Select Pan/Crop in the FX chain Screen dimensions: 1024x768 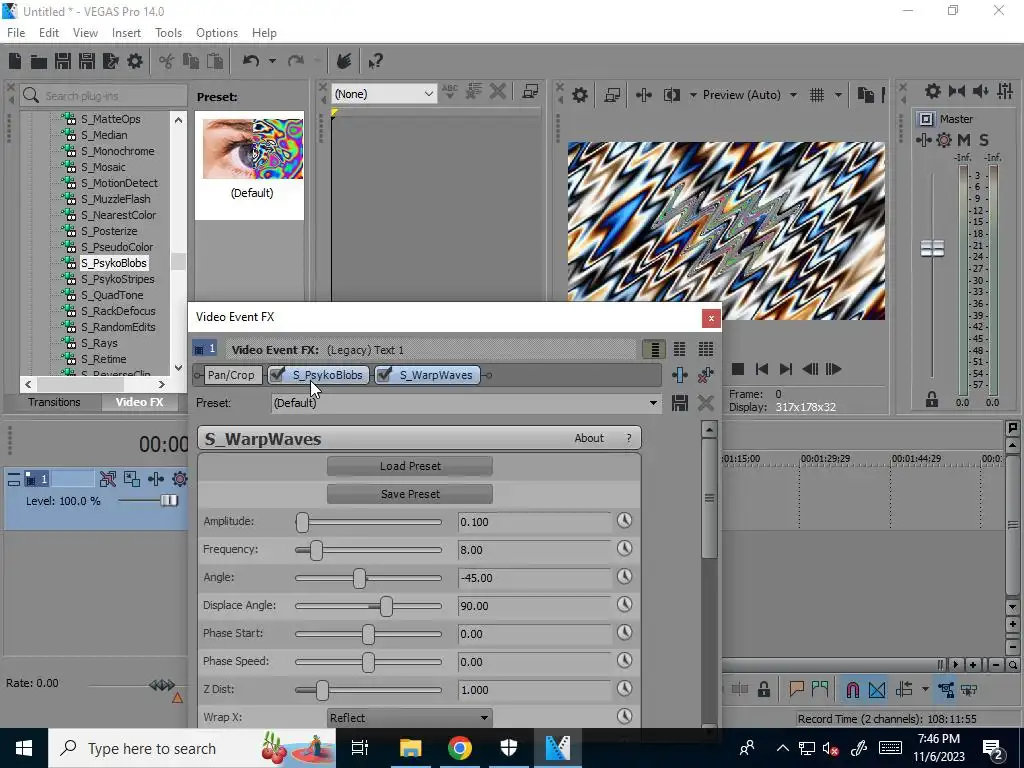[231, 375]
